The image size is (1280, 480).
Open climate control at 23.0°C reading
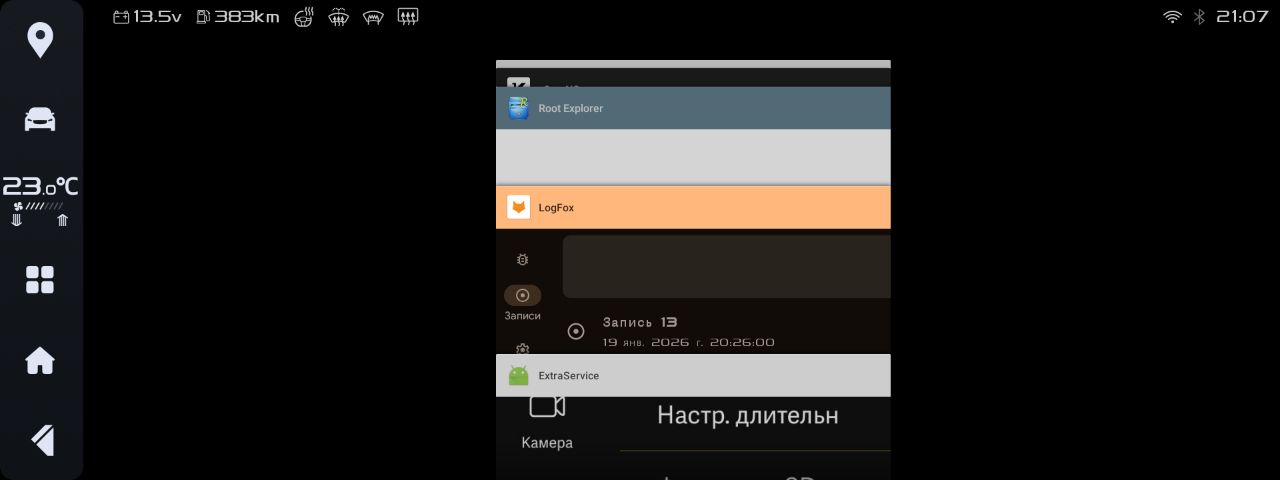pos(40,186)
